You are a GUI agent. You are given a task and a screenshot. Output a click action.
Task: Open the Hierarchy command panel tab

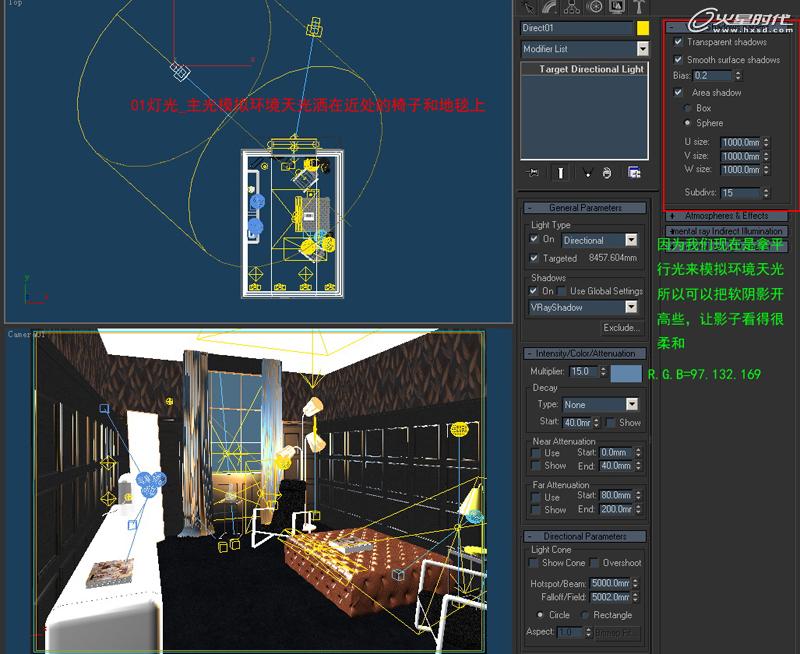tap(572, 7)
